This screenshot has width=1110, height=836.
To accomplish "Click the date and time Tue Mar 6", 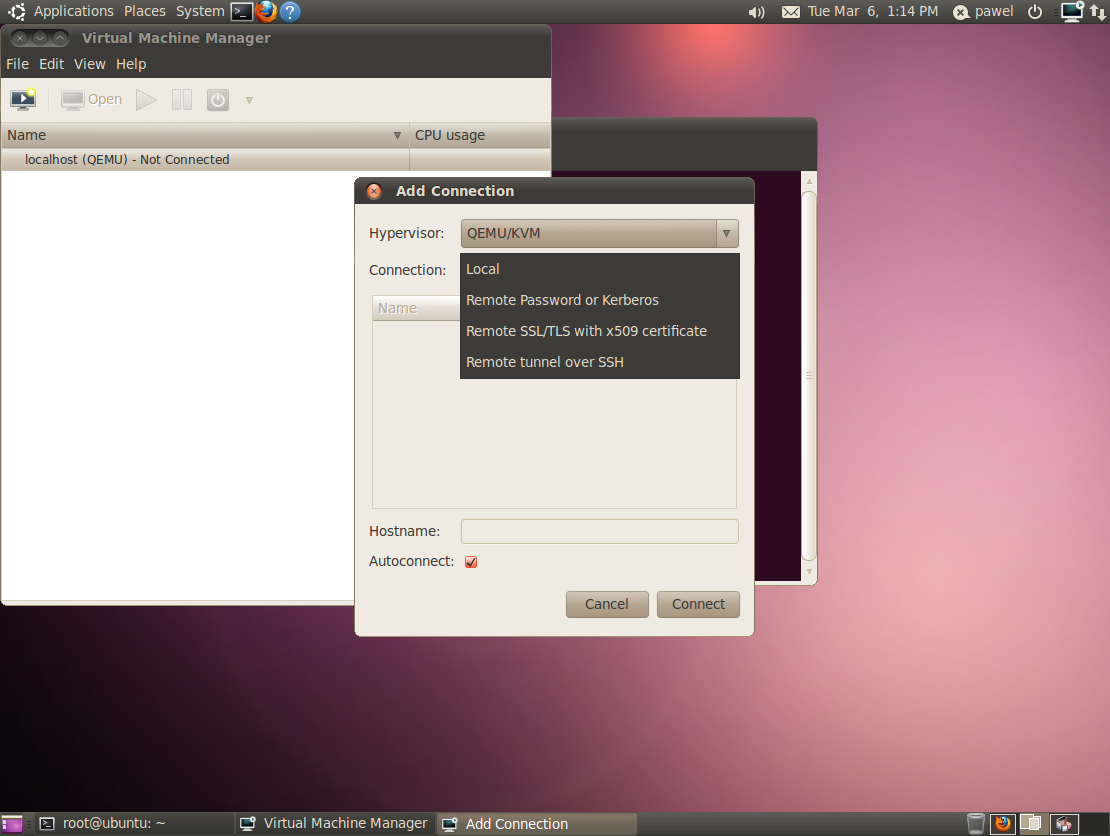I will (873, 11).
